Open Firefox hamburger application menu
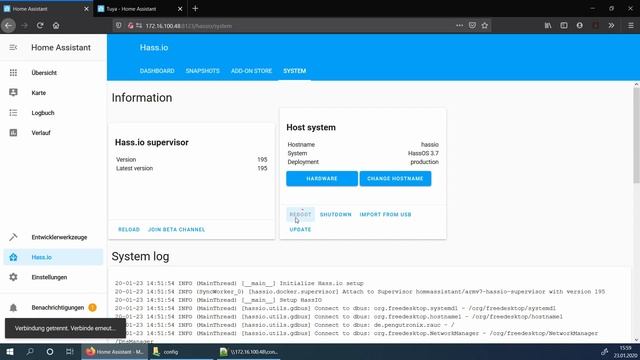 pos(631,26)
